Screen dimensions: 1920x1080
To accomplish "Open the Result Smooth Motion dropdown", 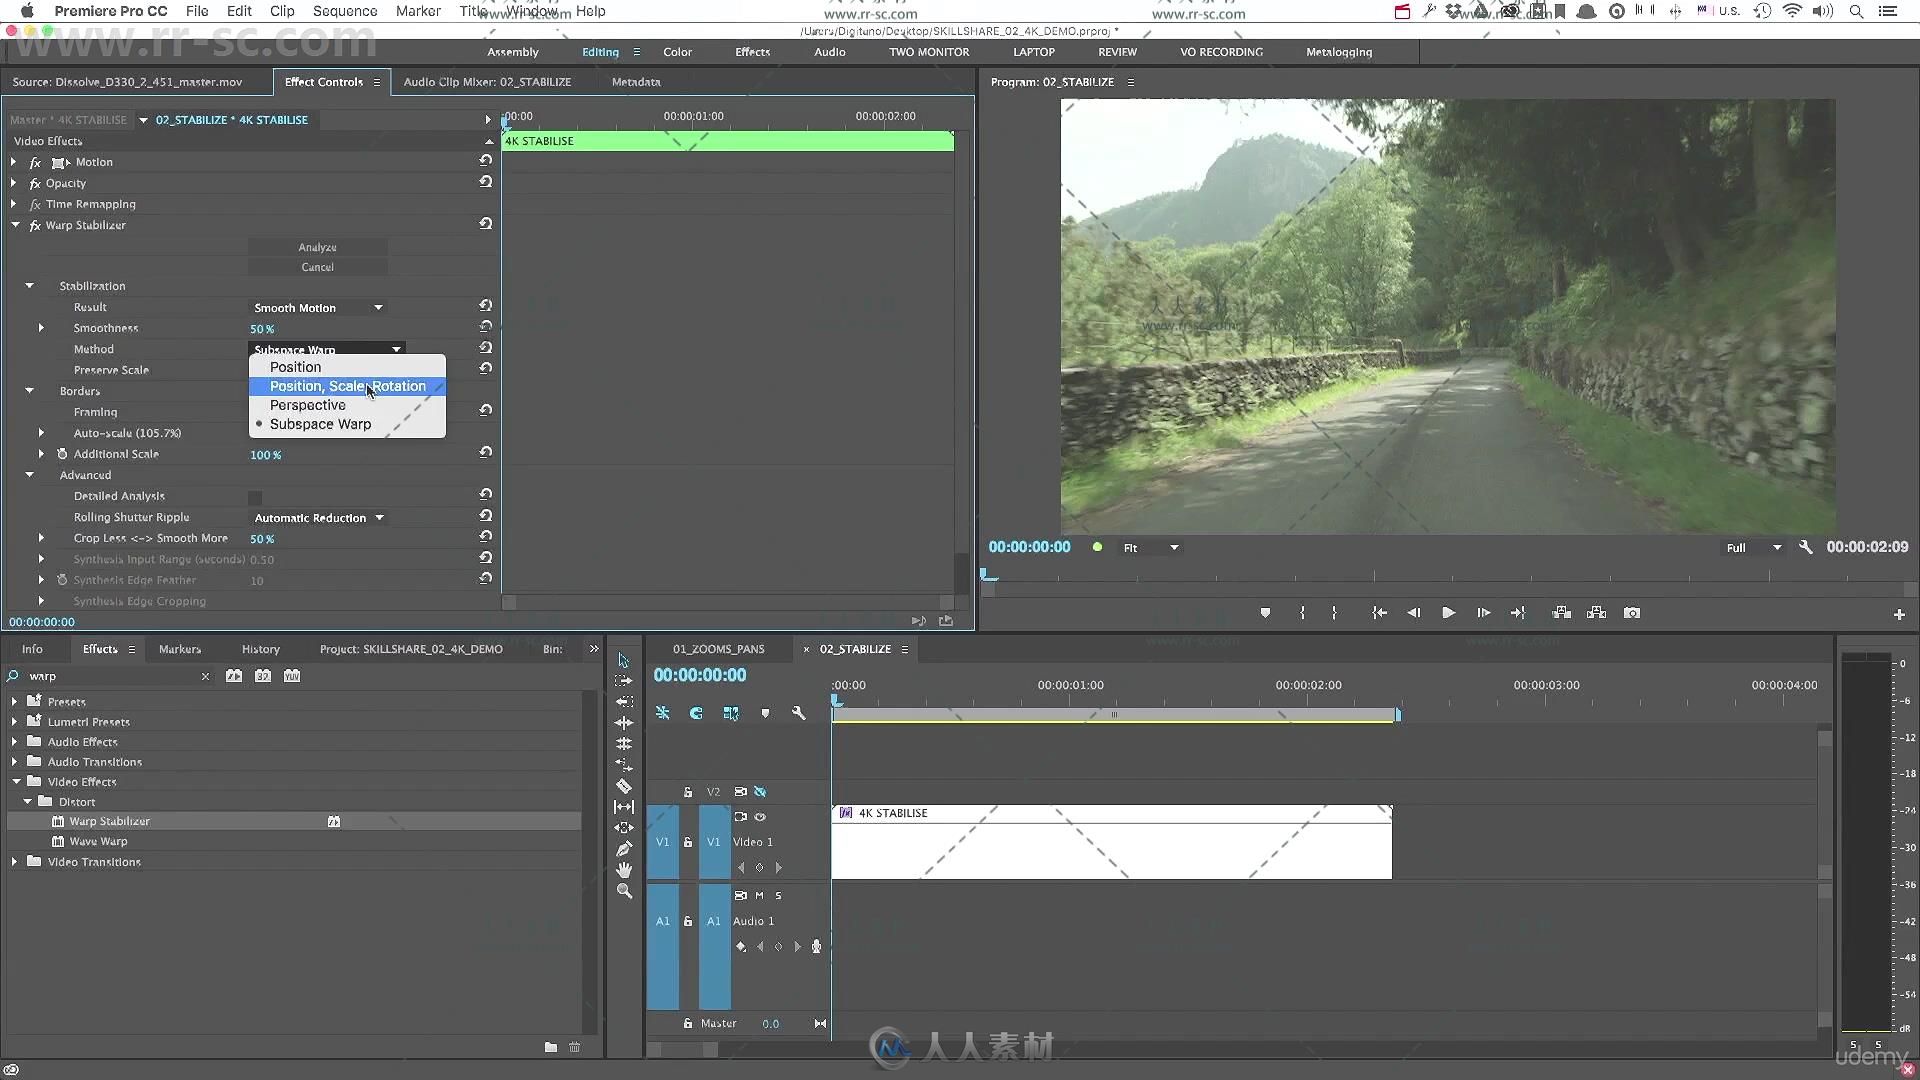I will click(x=317, y=308).
